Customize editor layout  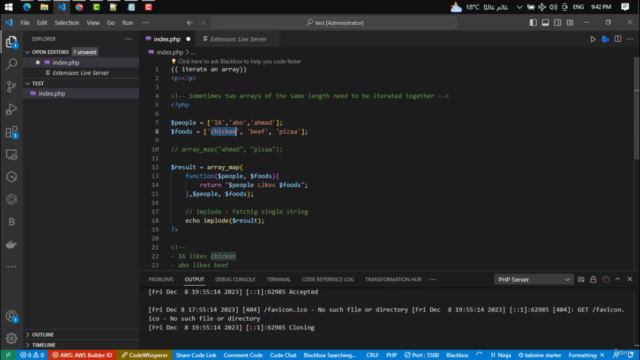tap(570, 23)
